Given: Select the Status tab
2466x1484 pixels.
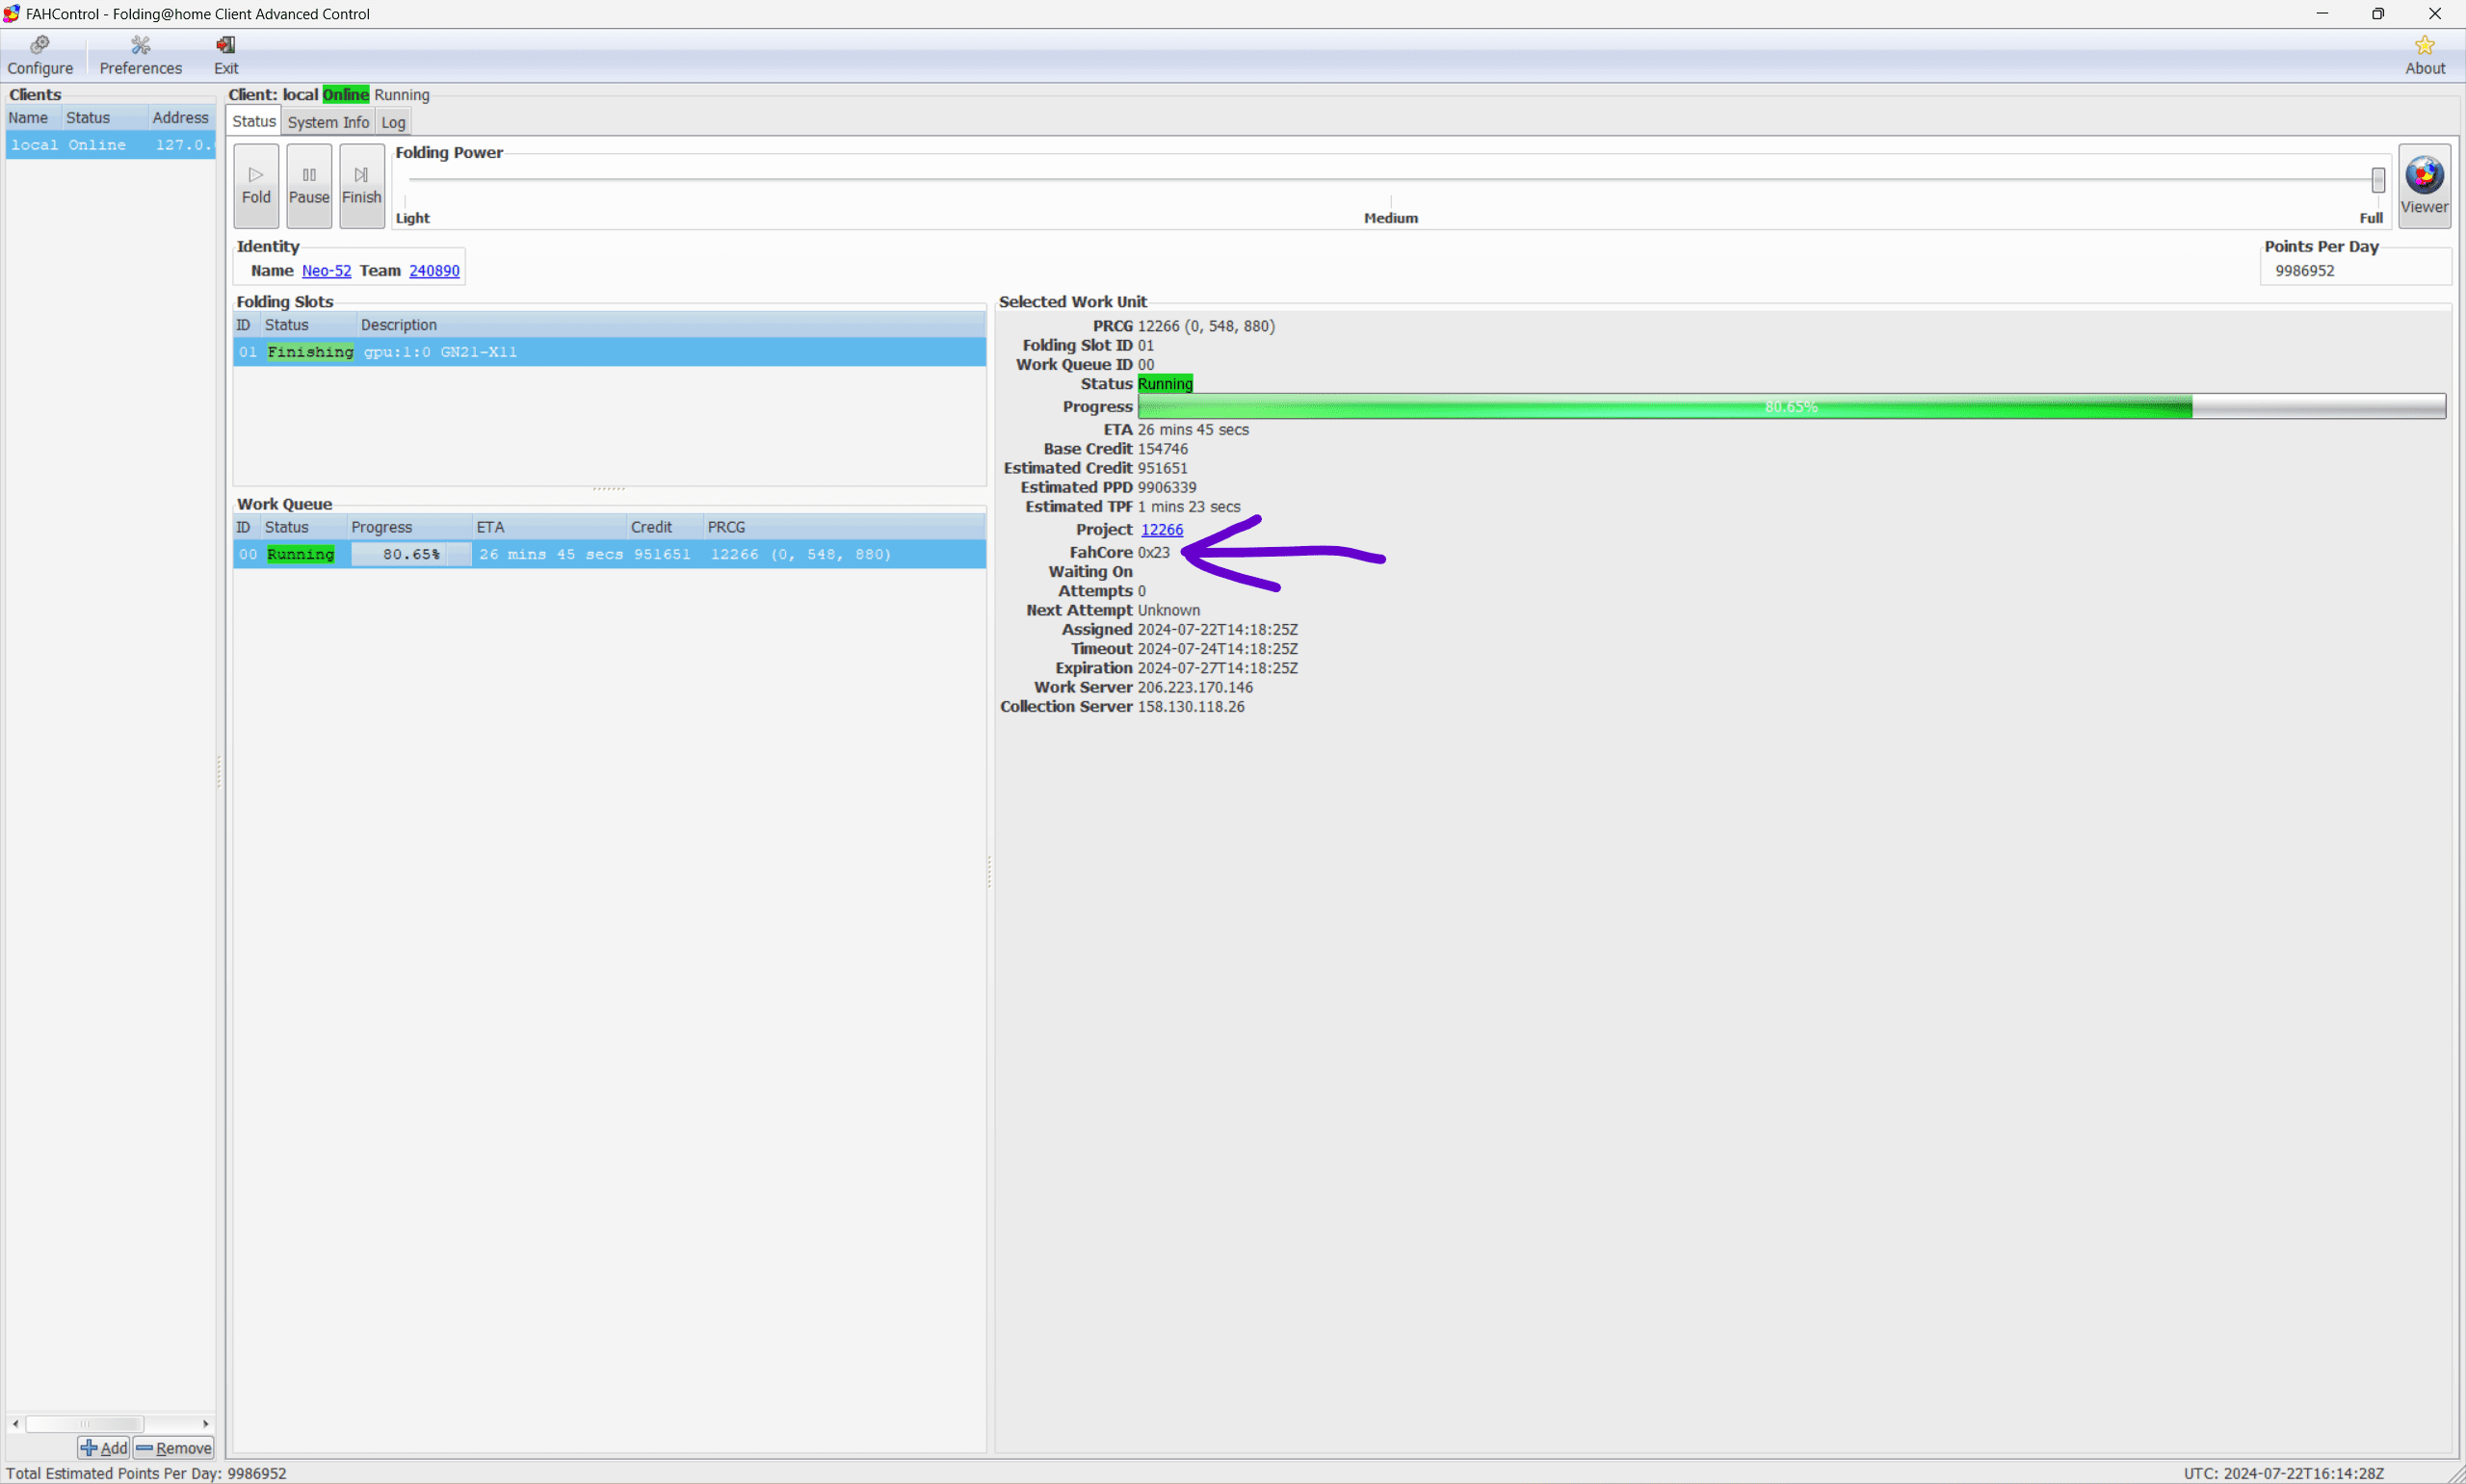Looking at the screenshot, I should [x=254, y=121].
